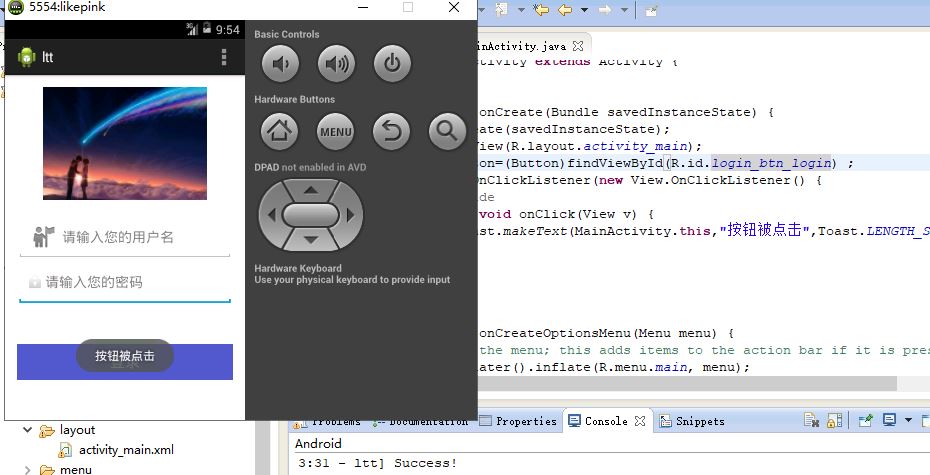Open the overflow menu in the ltt app bar
Image resolution: width=930 pixels, height=475 pixels.
(x=224, y=57)
